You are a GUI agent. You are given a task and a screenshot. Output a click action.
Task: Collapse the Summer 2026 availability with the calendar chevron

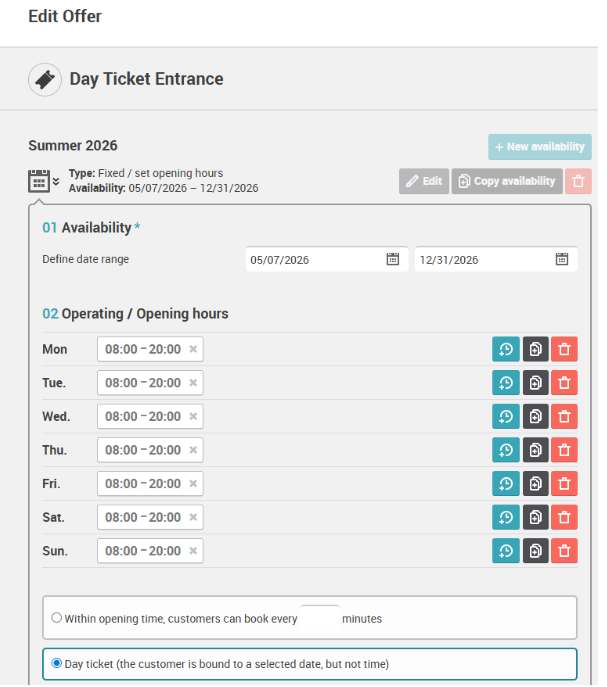(x=44, y=181)
